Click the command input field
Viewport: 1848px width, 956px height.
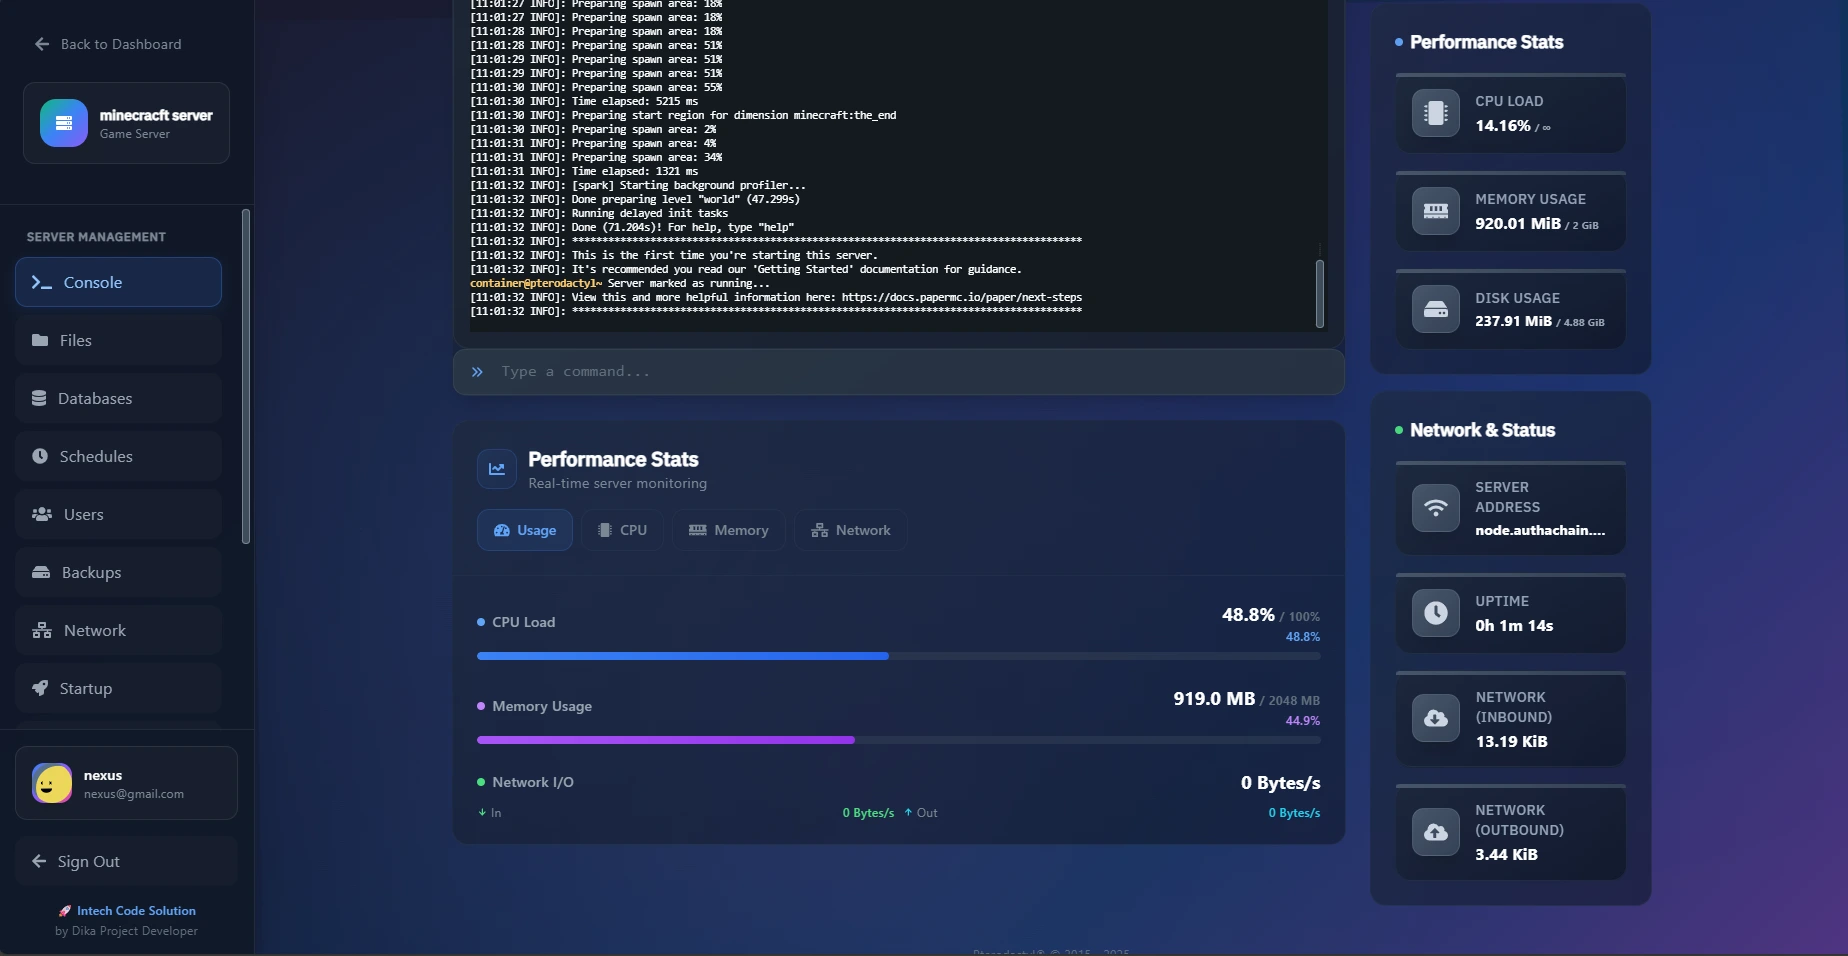click(897, 372)
